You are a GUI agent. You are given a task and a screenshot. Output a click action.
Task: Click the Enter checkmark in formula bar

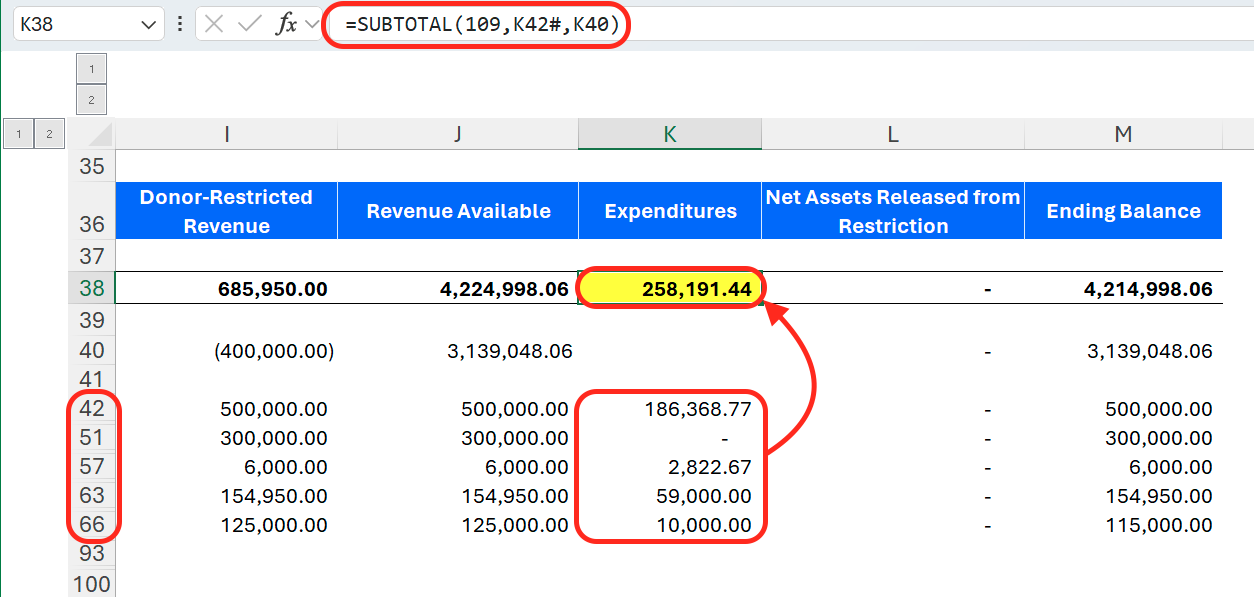tap(249, 25)
